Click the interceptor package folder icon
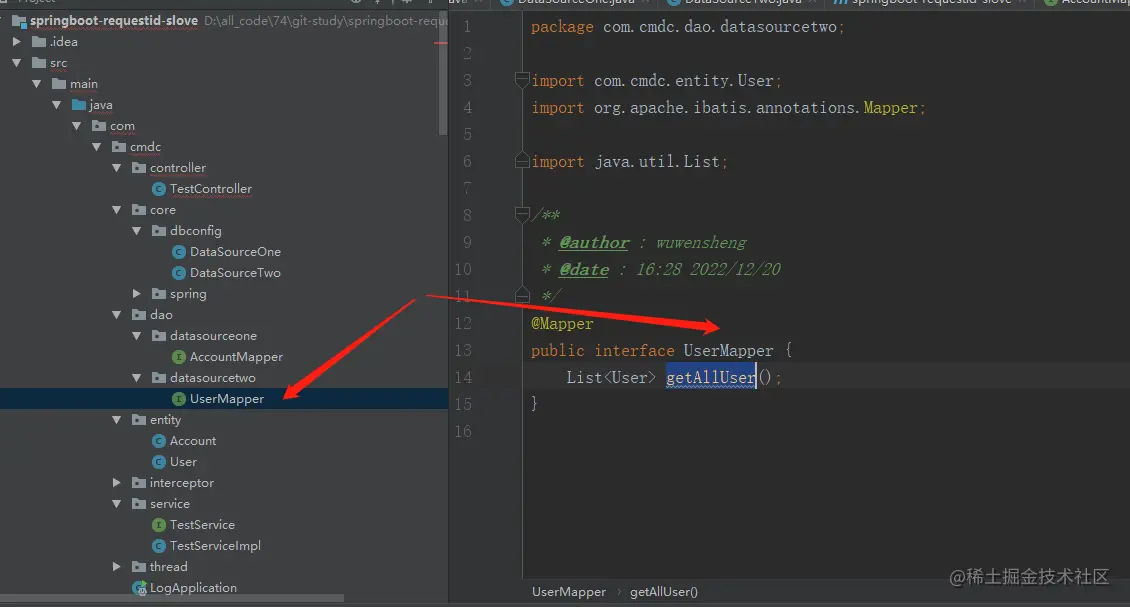This screenshot has height=607, width=1130. (139, 482)
